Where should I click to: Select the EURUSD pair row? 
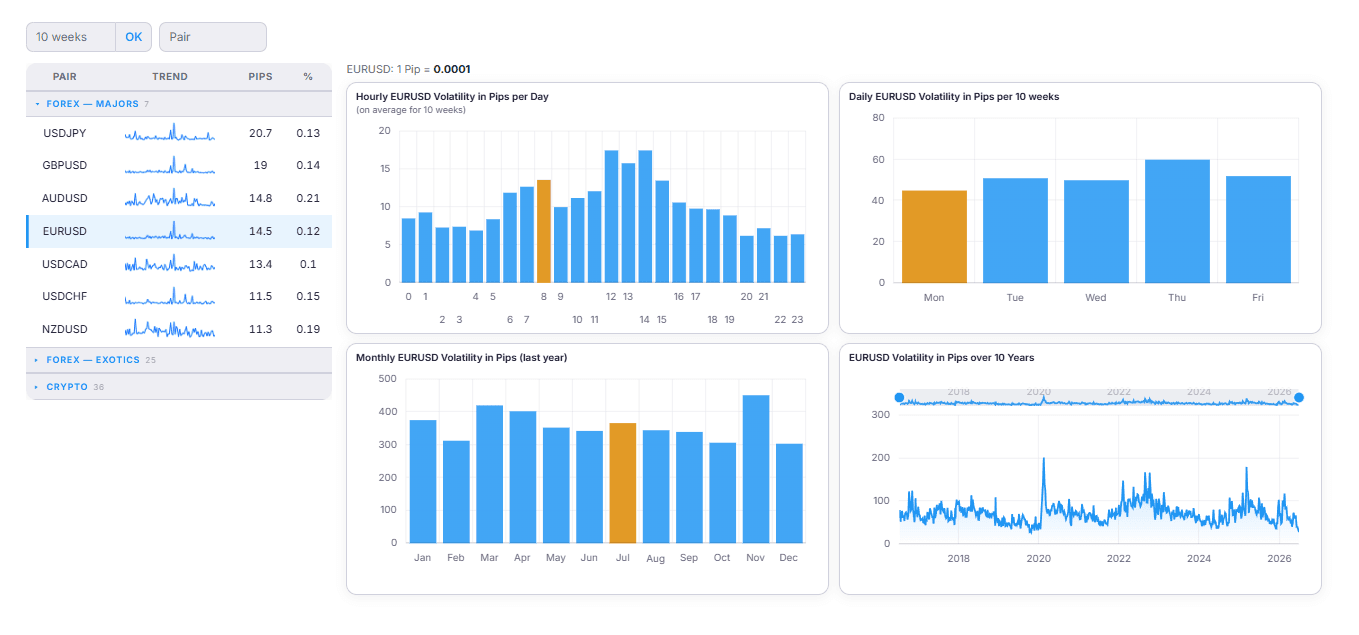tap(179, 231)
